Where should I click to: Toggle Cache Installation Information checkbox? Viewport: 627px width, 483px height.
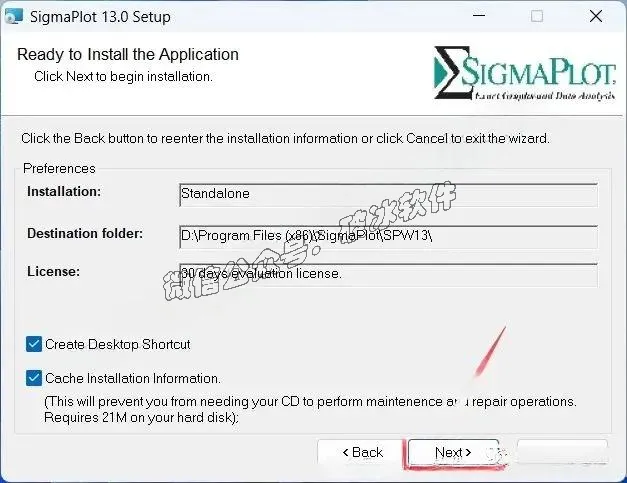coord(34,378)
